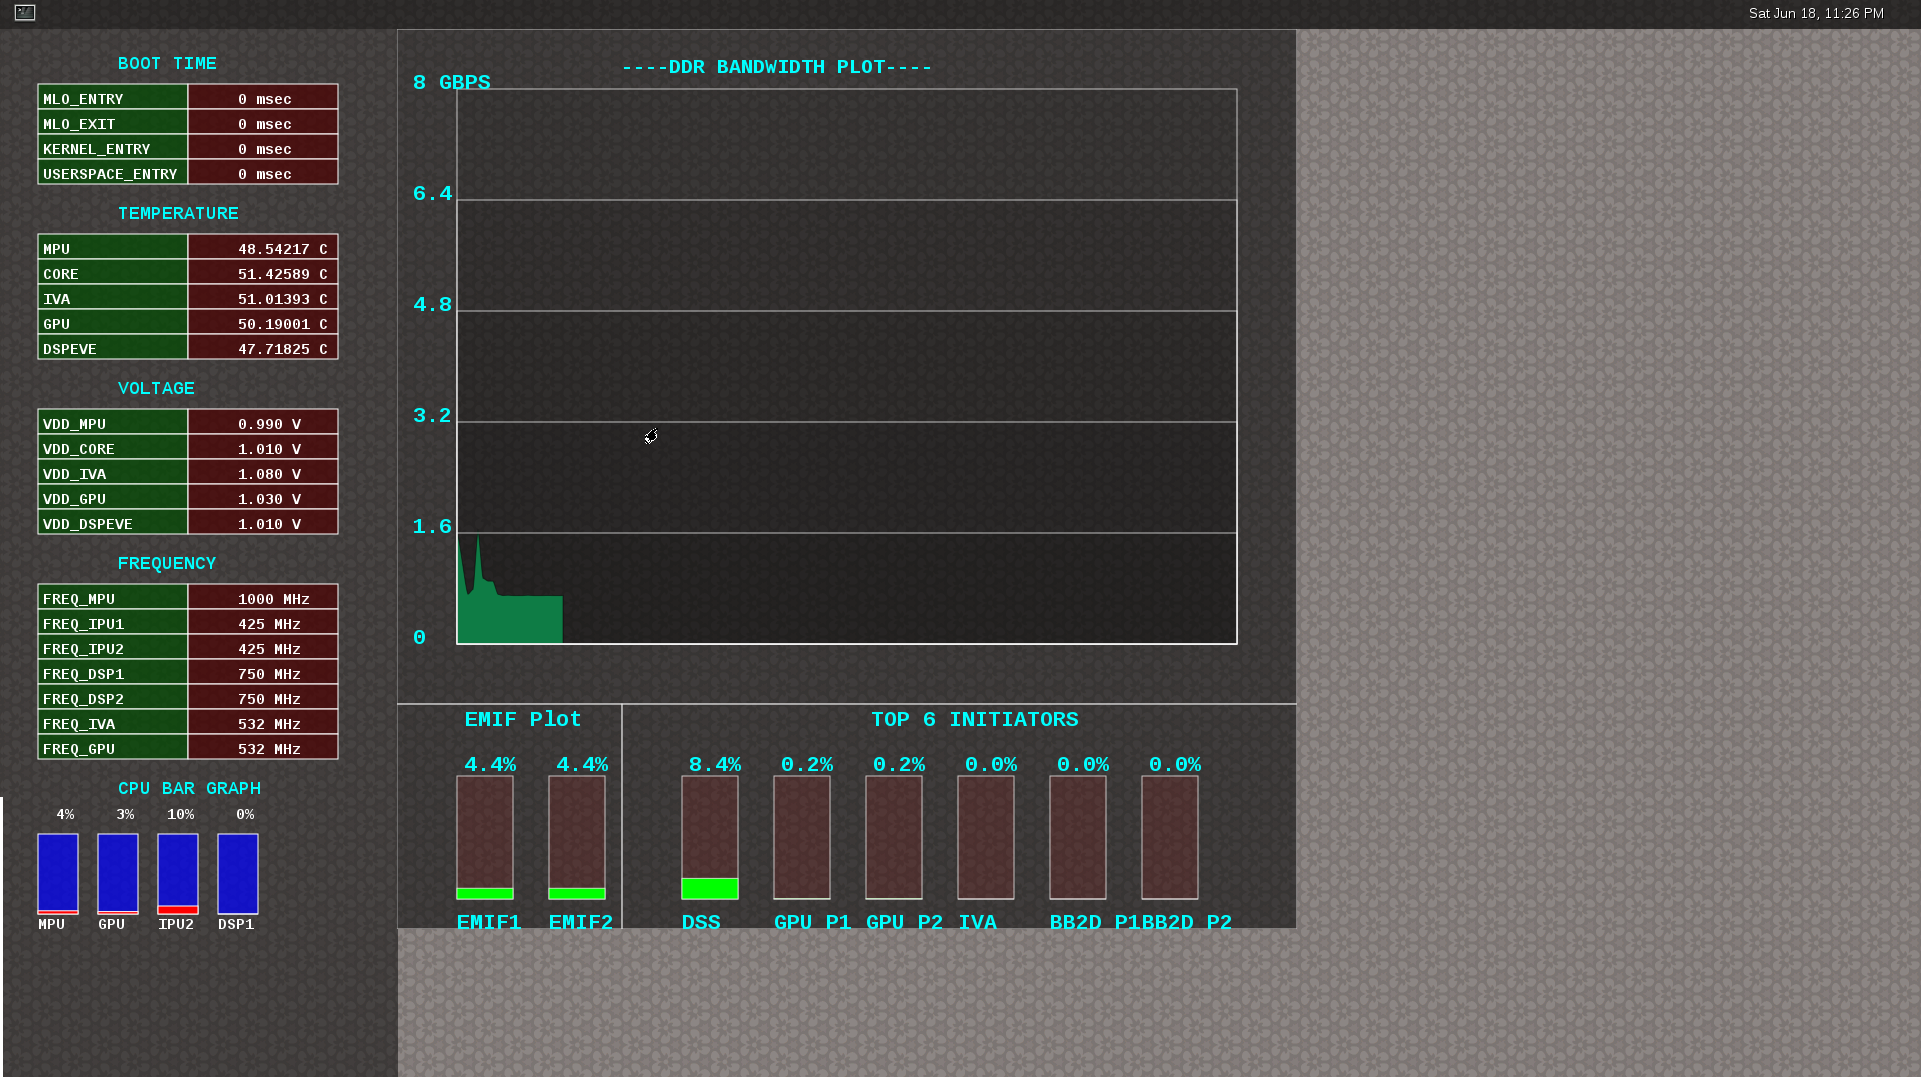Image resolution: width=1921 pixels, height=1077 pixels.
Task: Click the USERSPACE_ENTRY row label
Action: tap(113, 173)
